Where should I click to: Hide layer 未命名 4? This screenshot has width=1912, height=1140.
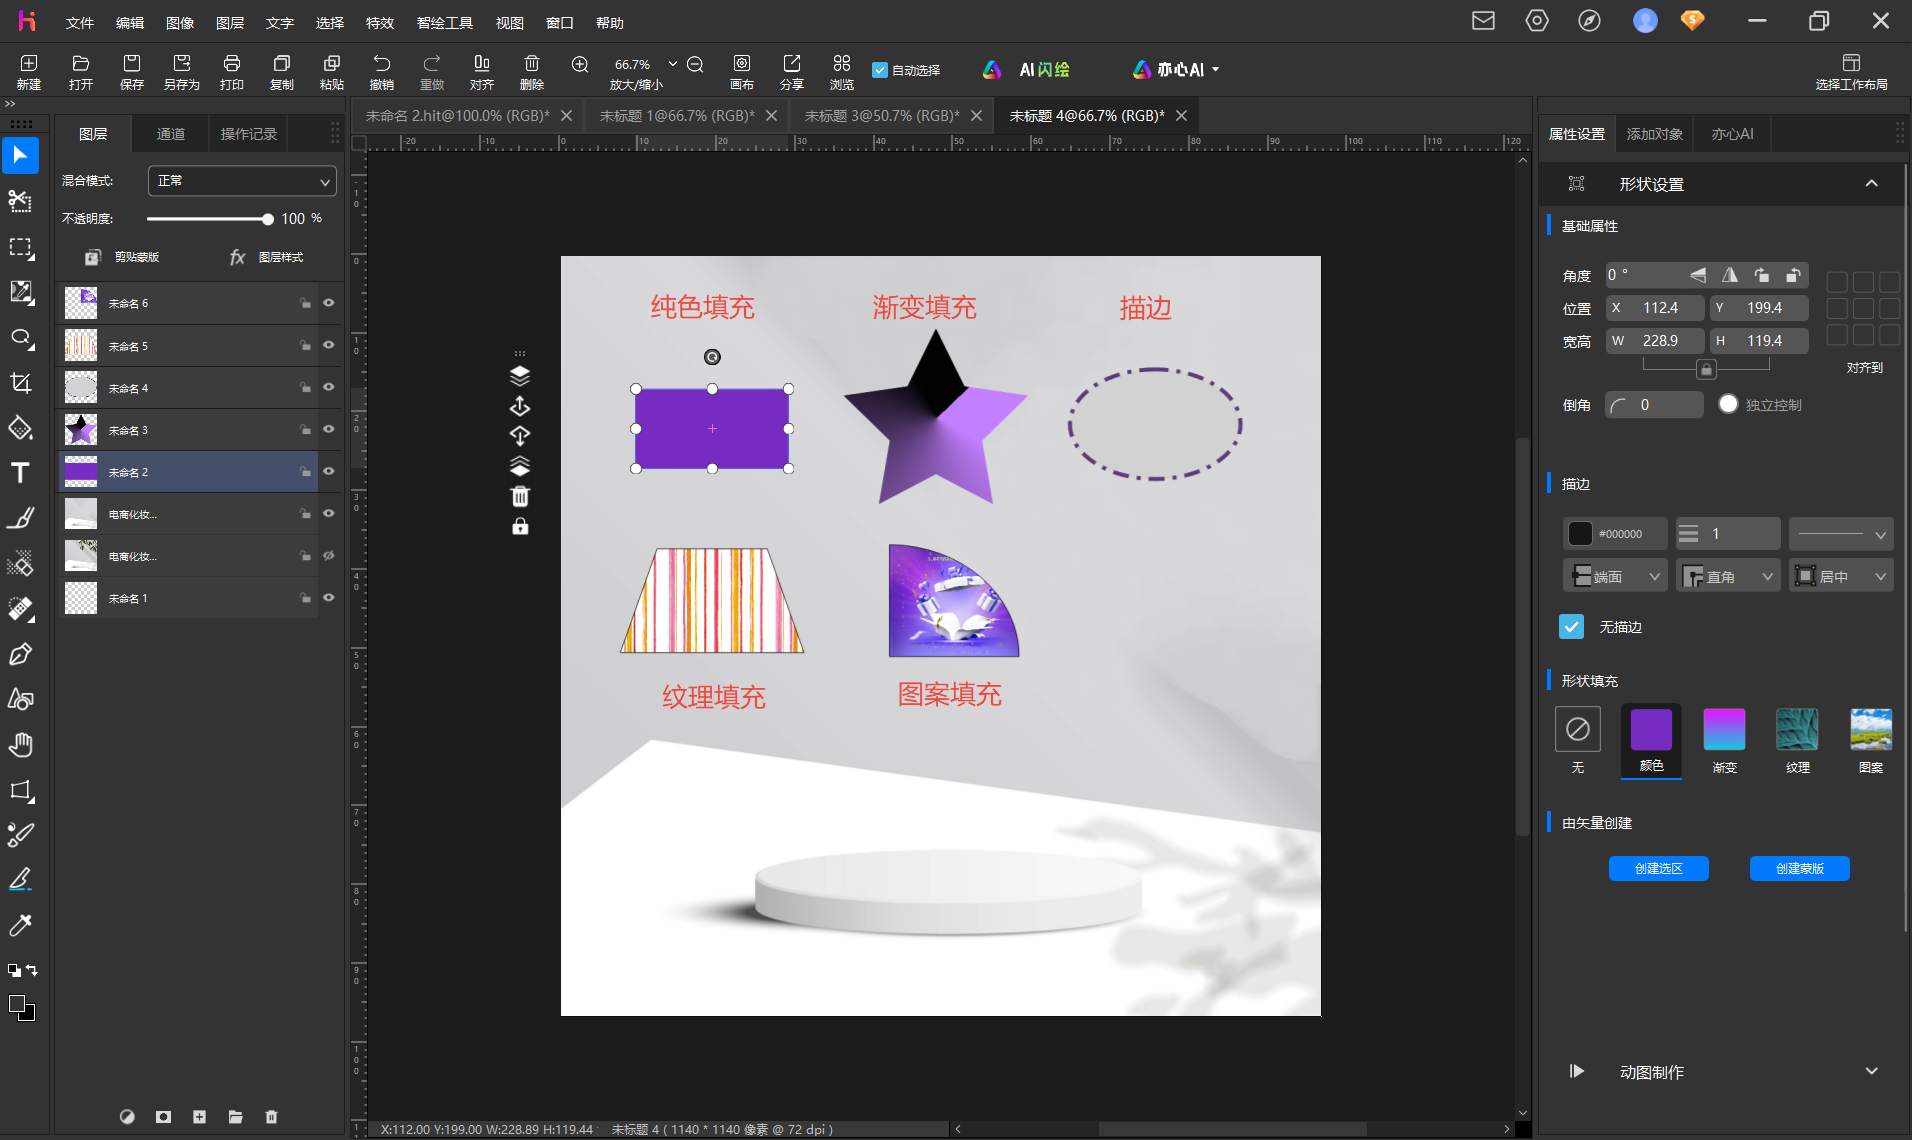point(328,387)
